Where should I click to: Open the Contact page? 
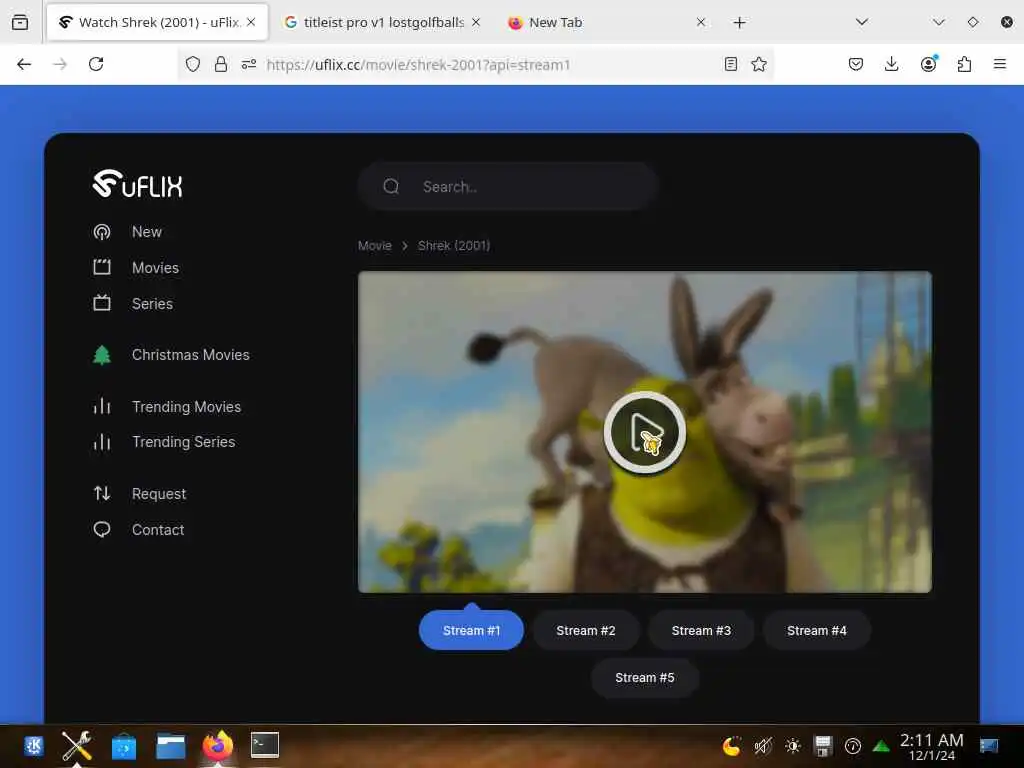point(157,530)
